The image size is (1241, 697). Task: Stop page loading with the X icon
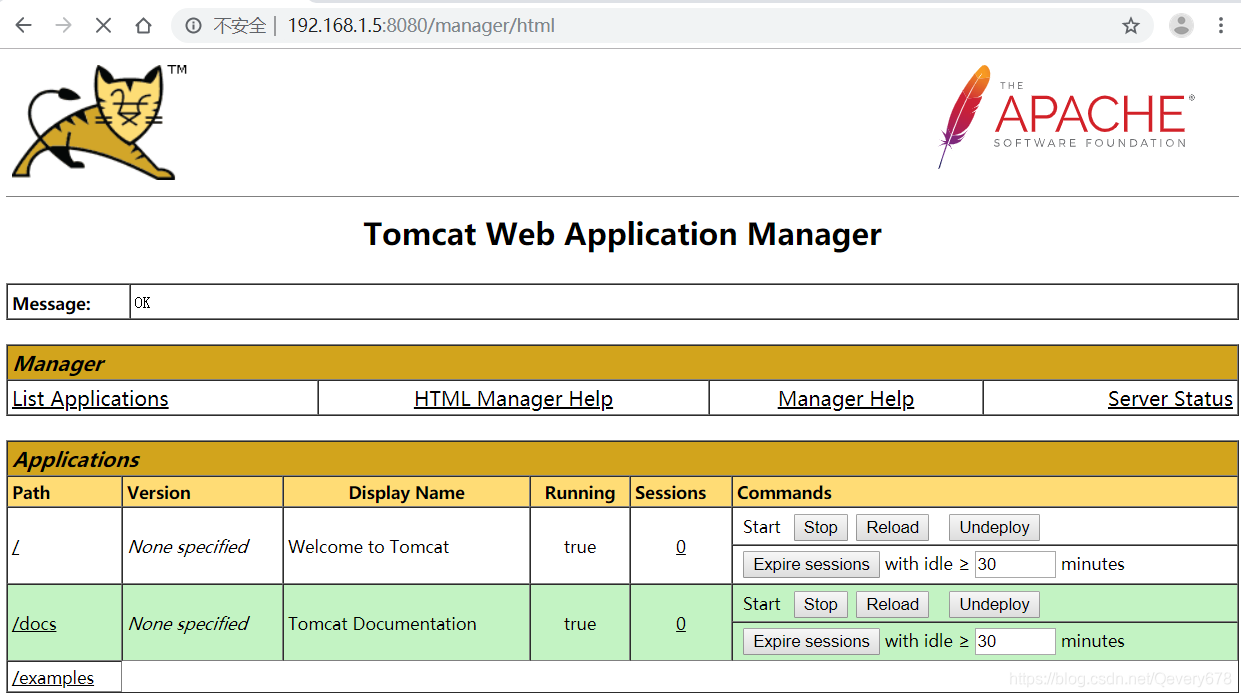pos(103,25)
